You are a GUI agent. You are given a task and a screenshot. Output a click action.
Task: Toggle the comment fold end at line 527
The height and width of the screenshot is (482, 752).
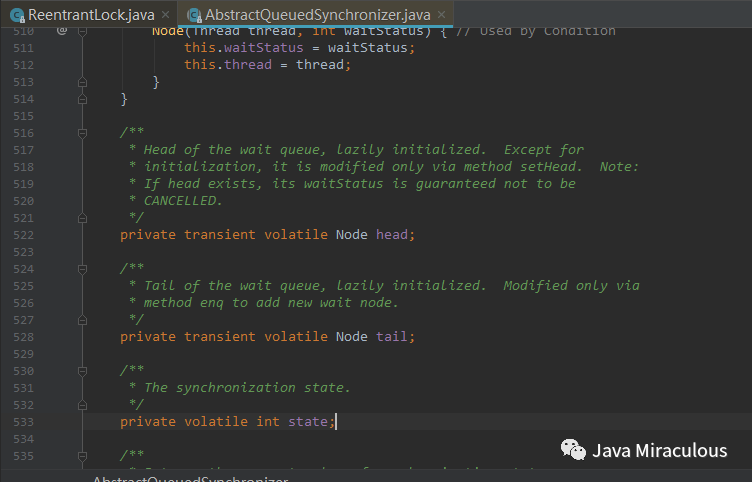pos(82,320)
